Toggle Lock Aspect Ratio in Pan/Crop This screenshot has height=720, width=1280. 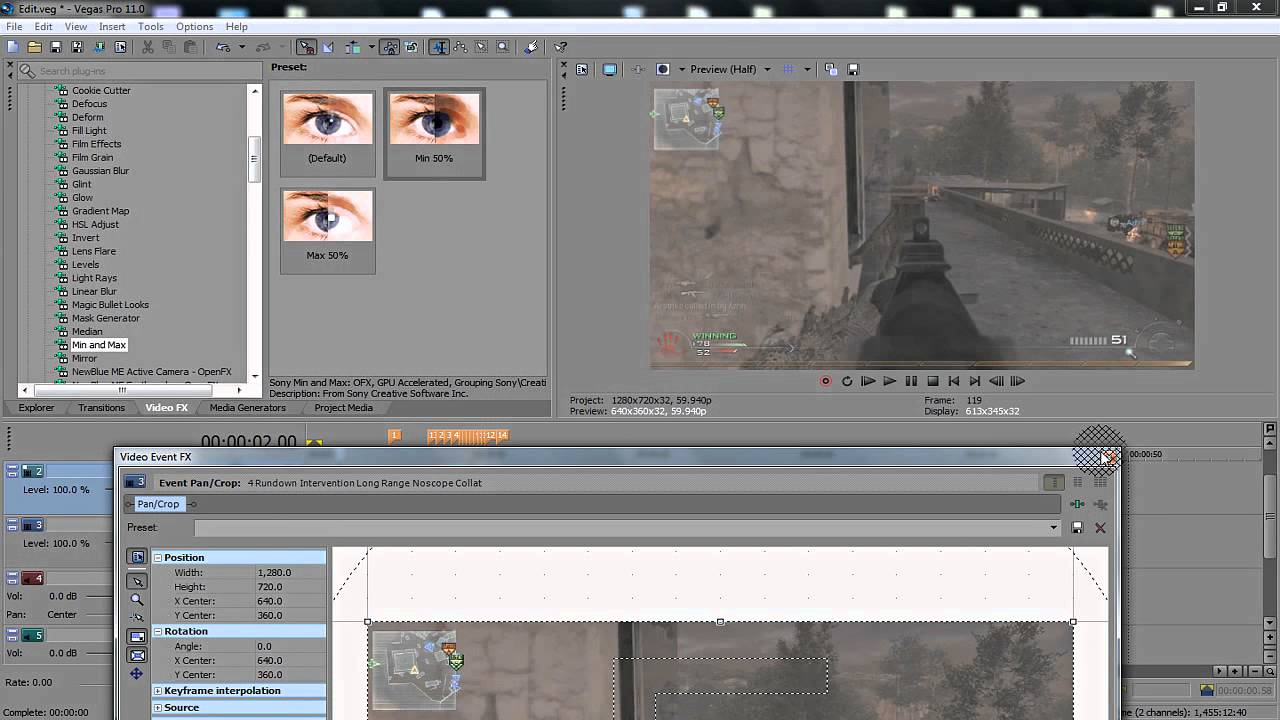[x=137, y=636]
